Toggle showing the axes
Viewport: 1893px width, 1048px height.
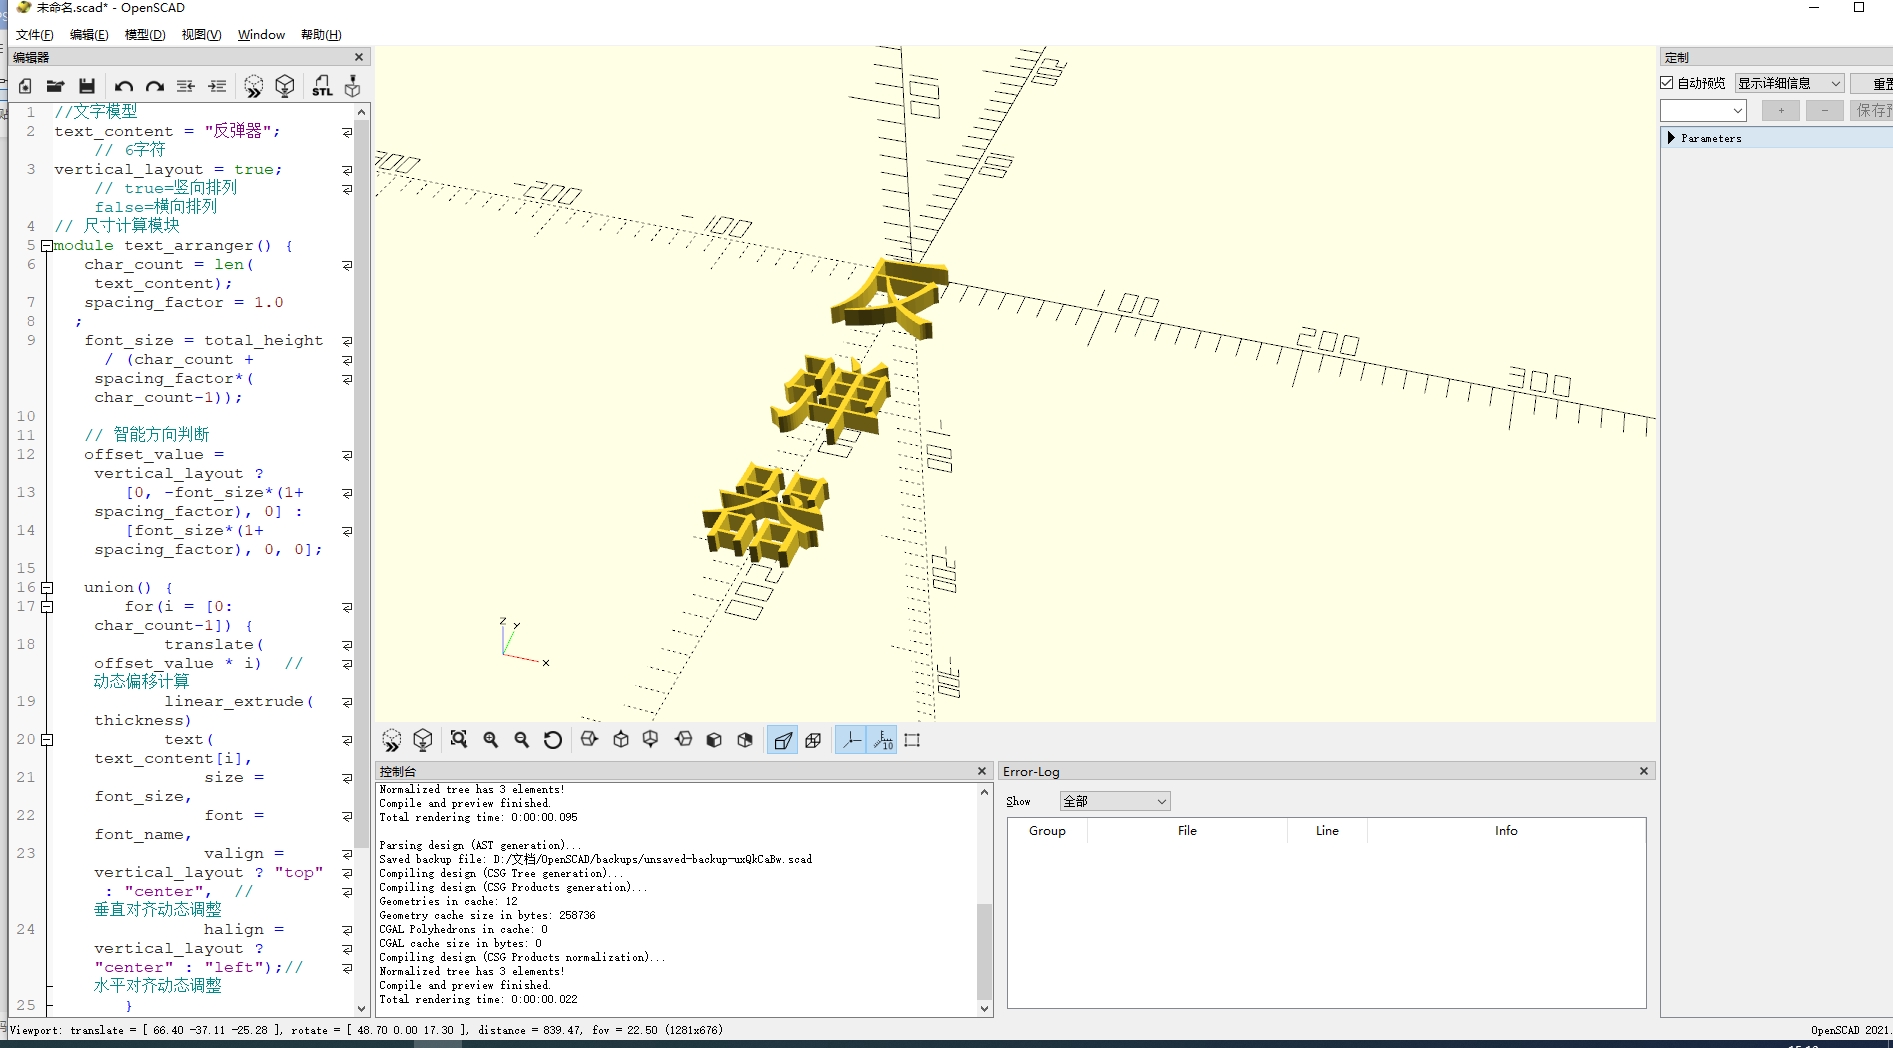pos(851,740)
